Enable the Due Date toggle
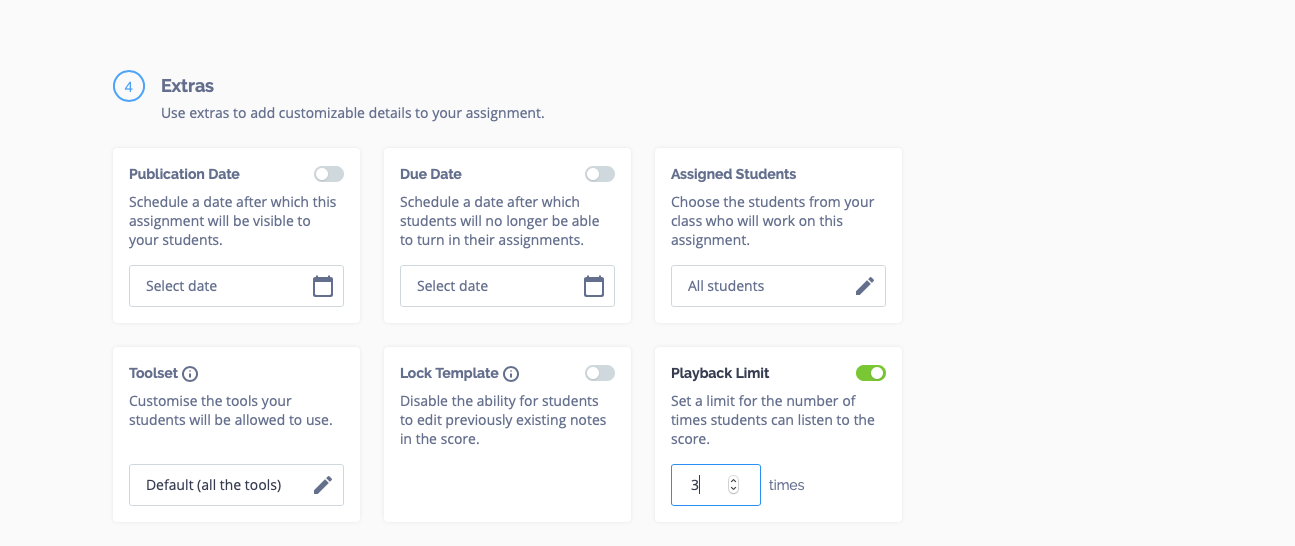1295x546 pixels. [x=600, y=174]
